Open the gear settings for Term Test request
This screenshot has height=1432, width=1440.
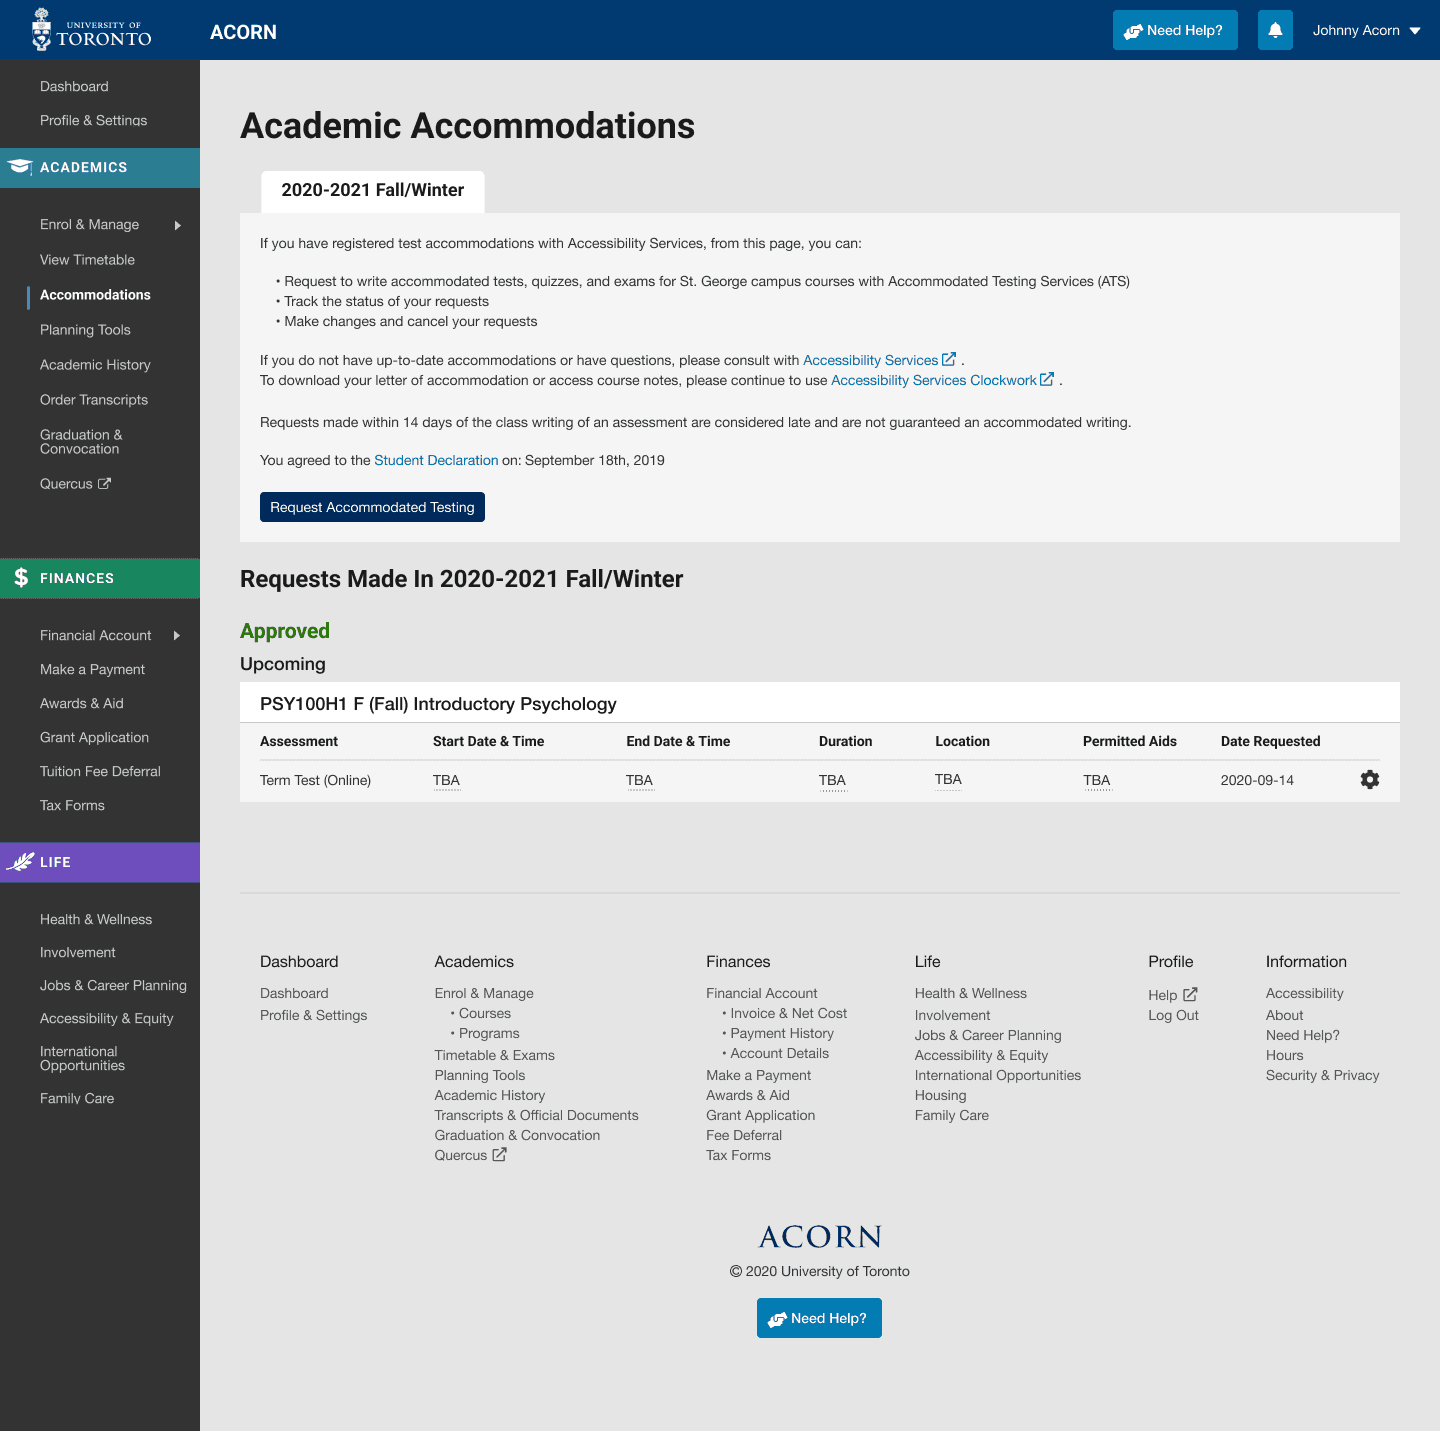pyautogui.click(x=1370, y=779)
